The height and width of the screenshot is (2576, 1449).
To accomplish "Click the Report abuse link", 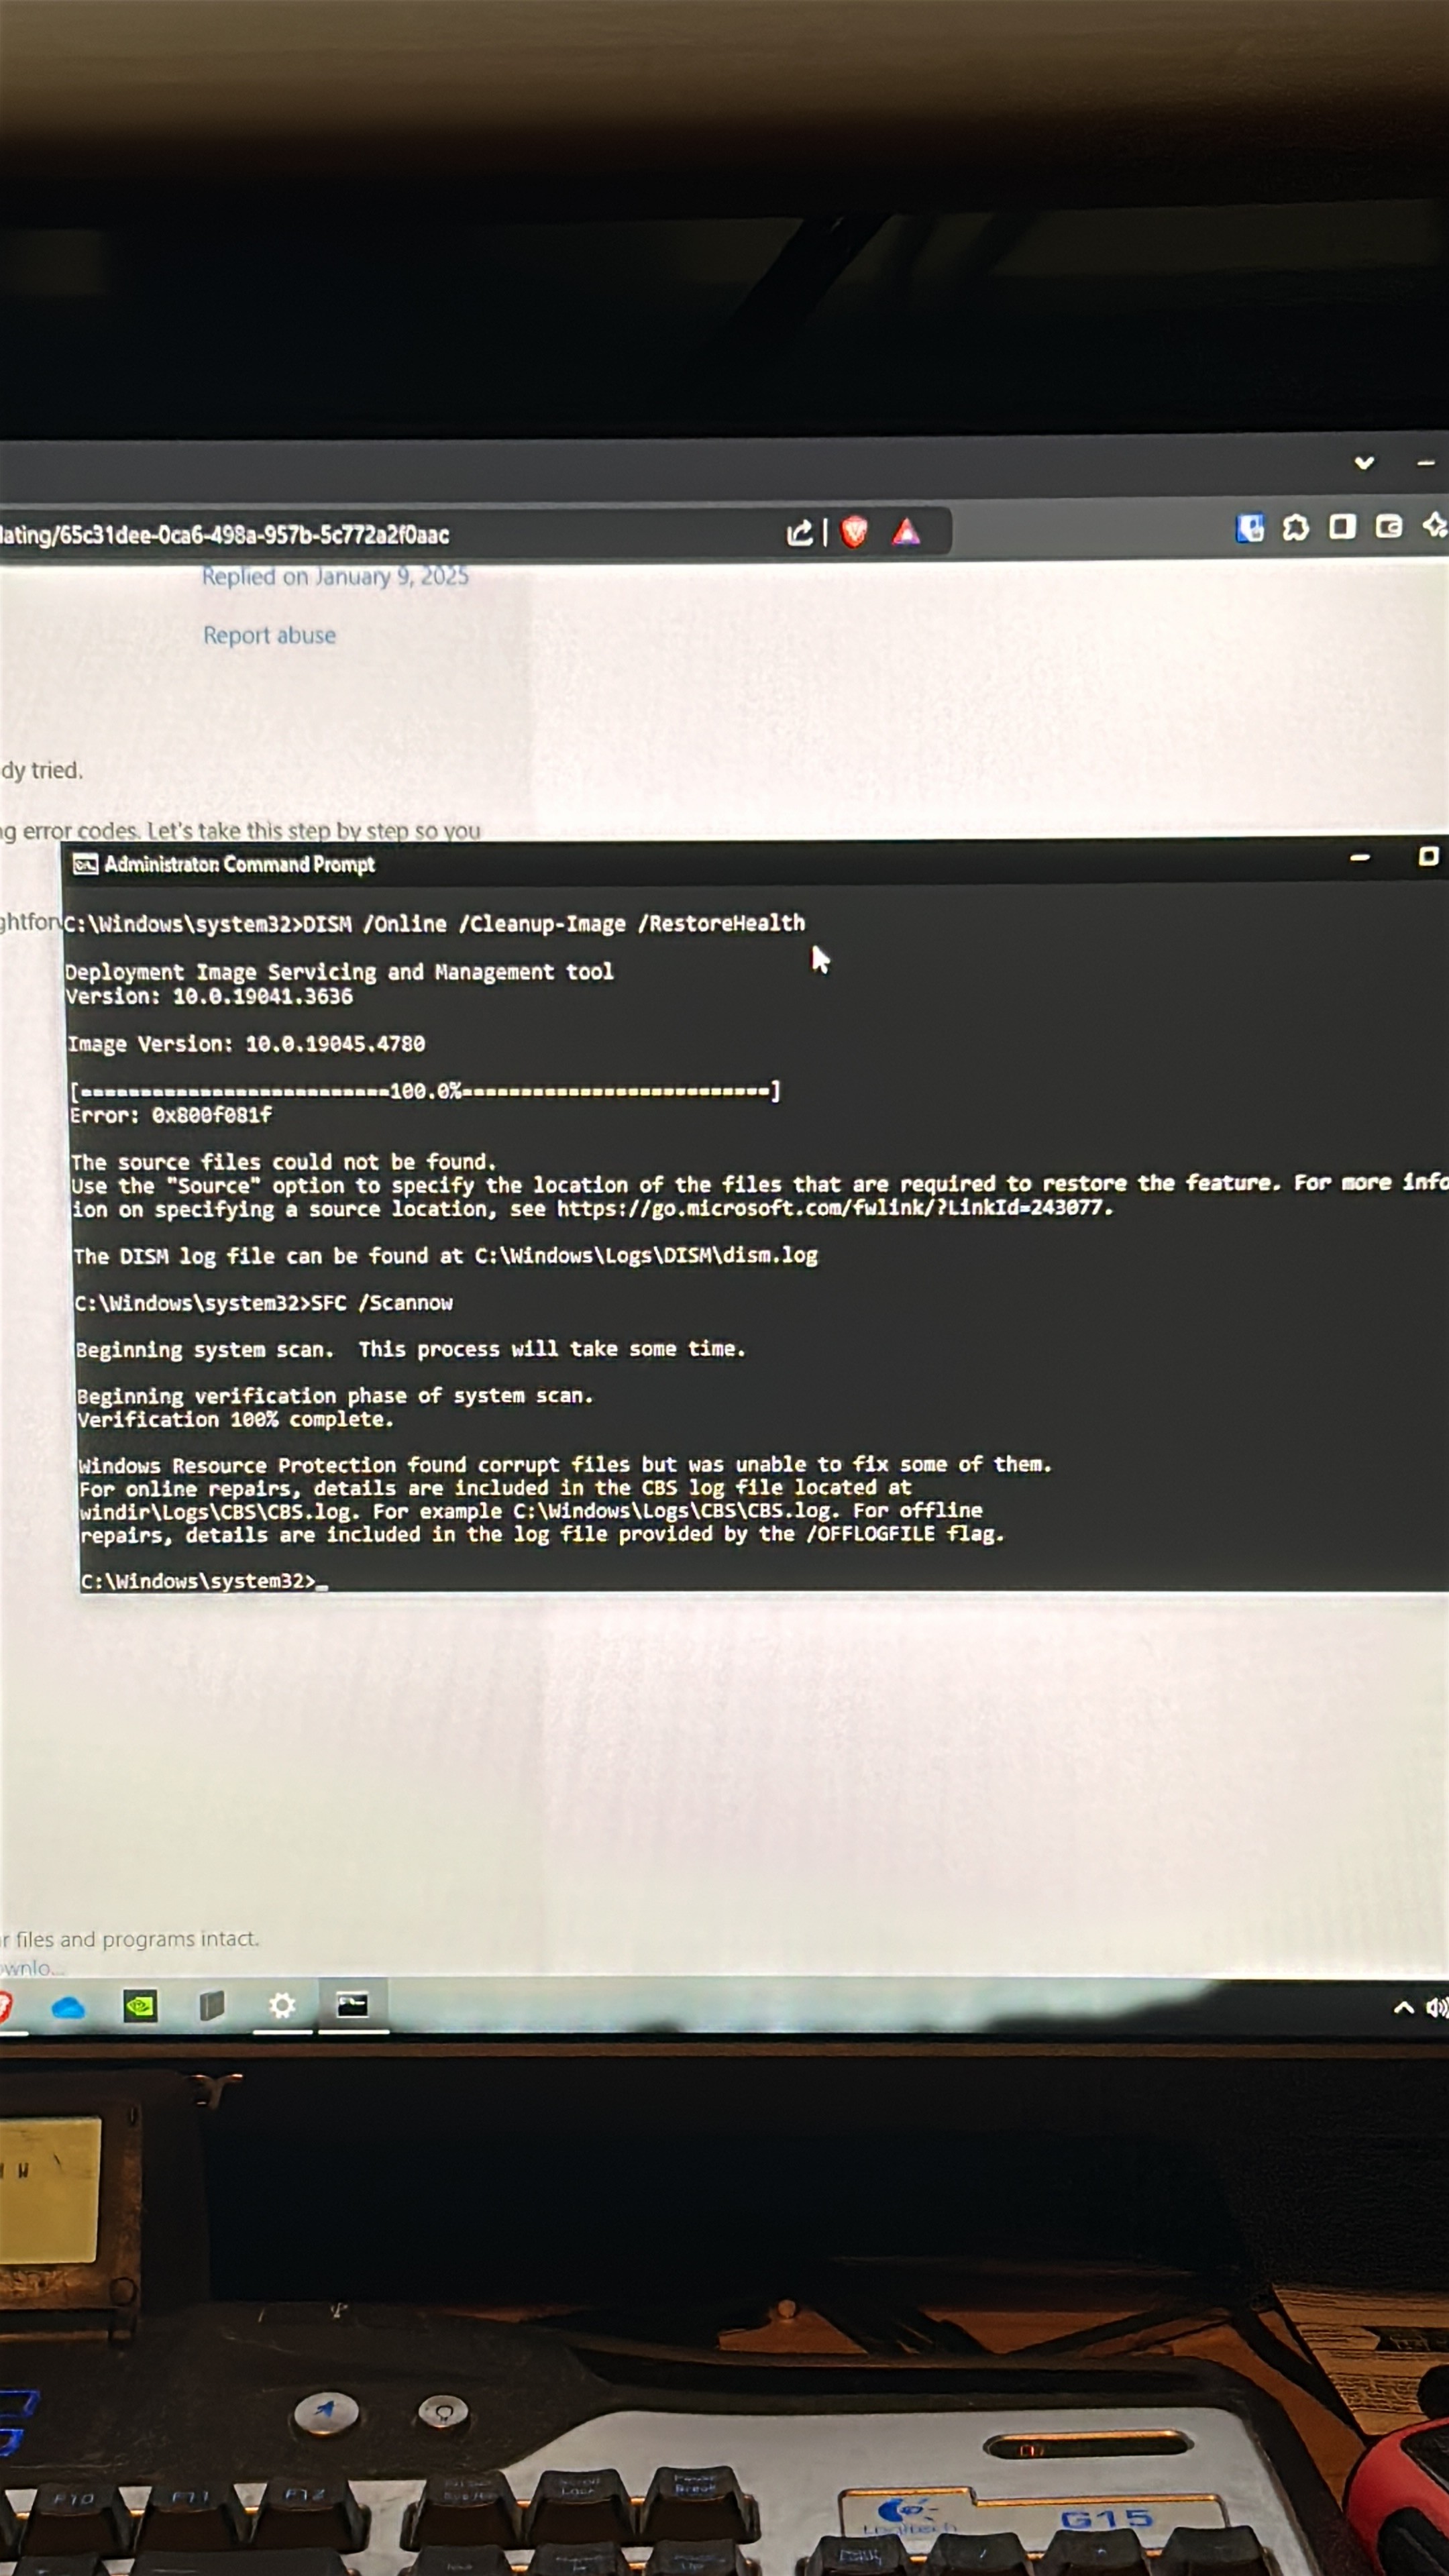I will click(x=269, y=635).
